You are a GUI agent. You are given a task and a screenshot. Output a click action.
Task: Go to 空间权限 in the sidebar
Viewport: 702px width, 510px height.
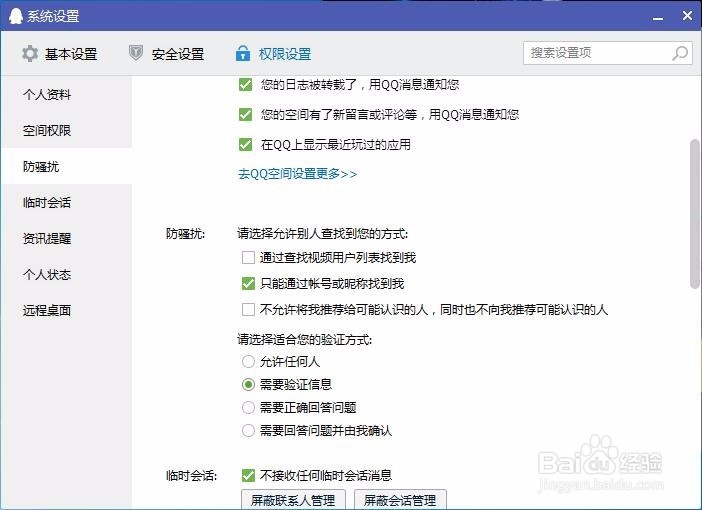(67, 130)
